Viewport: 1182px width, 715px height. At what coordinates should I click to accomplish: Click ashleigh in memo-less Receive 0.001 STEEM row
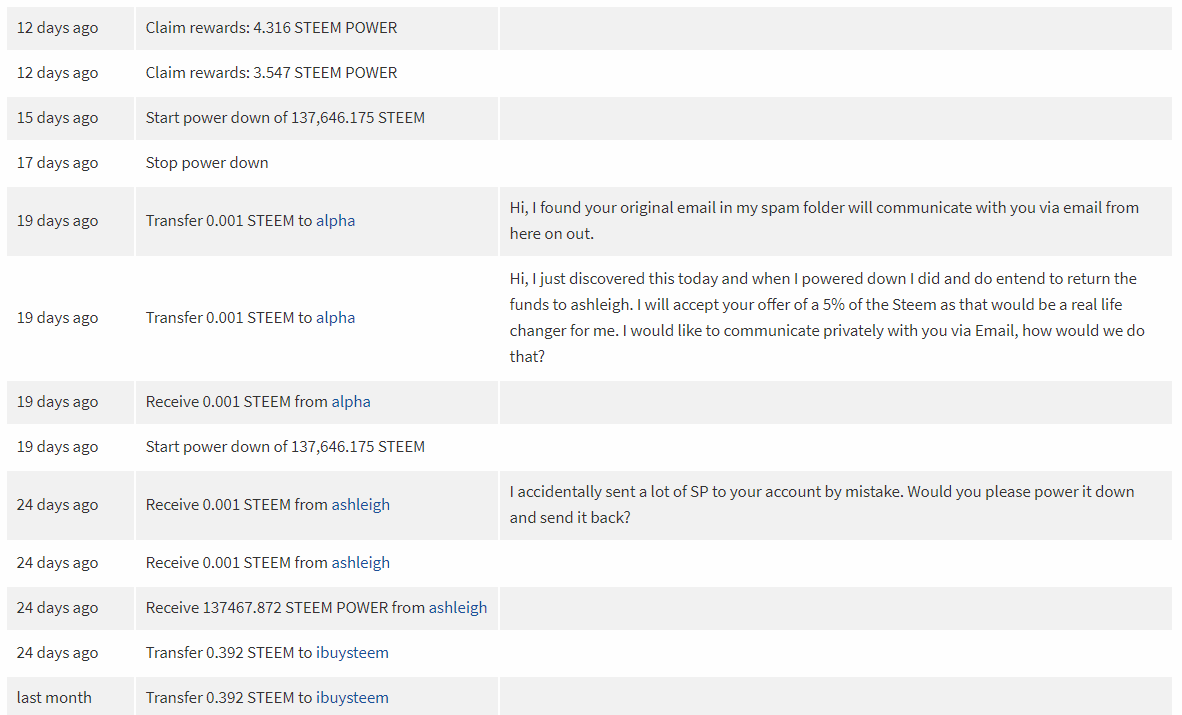click(x=361, y=563)
